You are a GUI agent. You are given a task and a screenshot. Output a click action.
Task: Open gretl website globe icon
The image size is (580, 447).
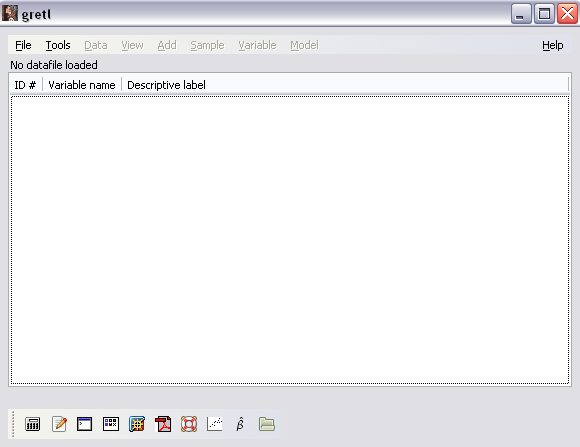137,424
